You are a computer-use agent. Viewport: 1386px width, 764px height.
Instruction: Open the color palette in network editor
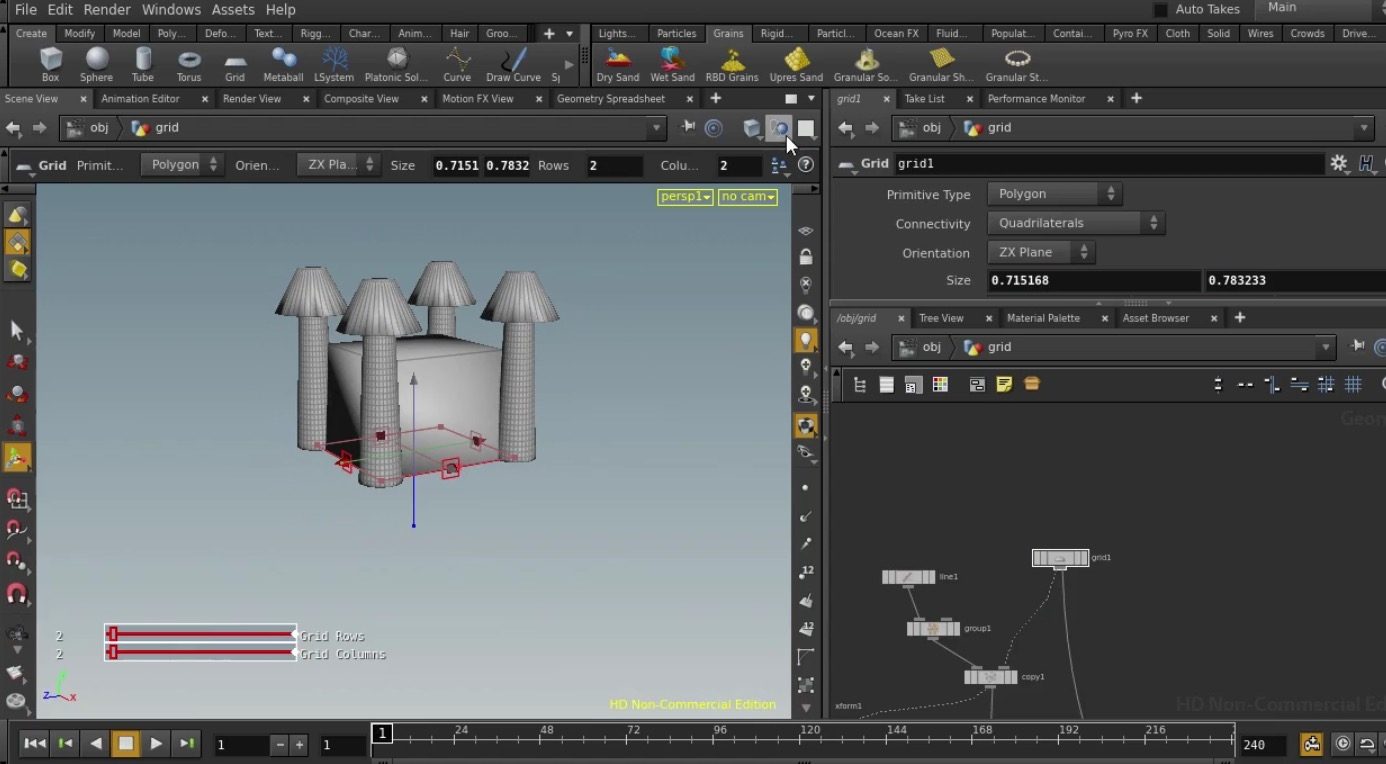point(940,384)
